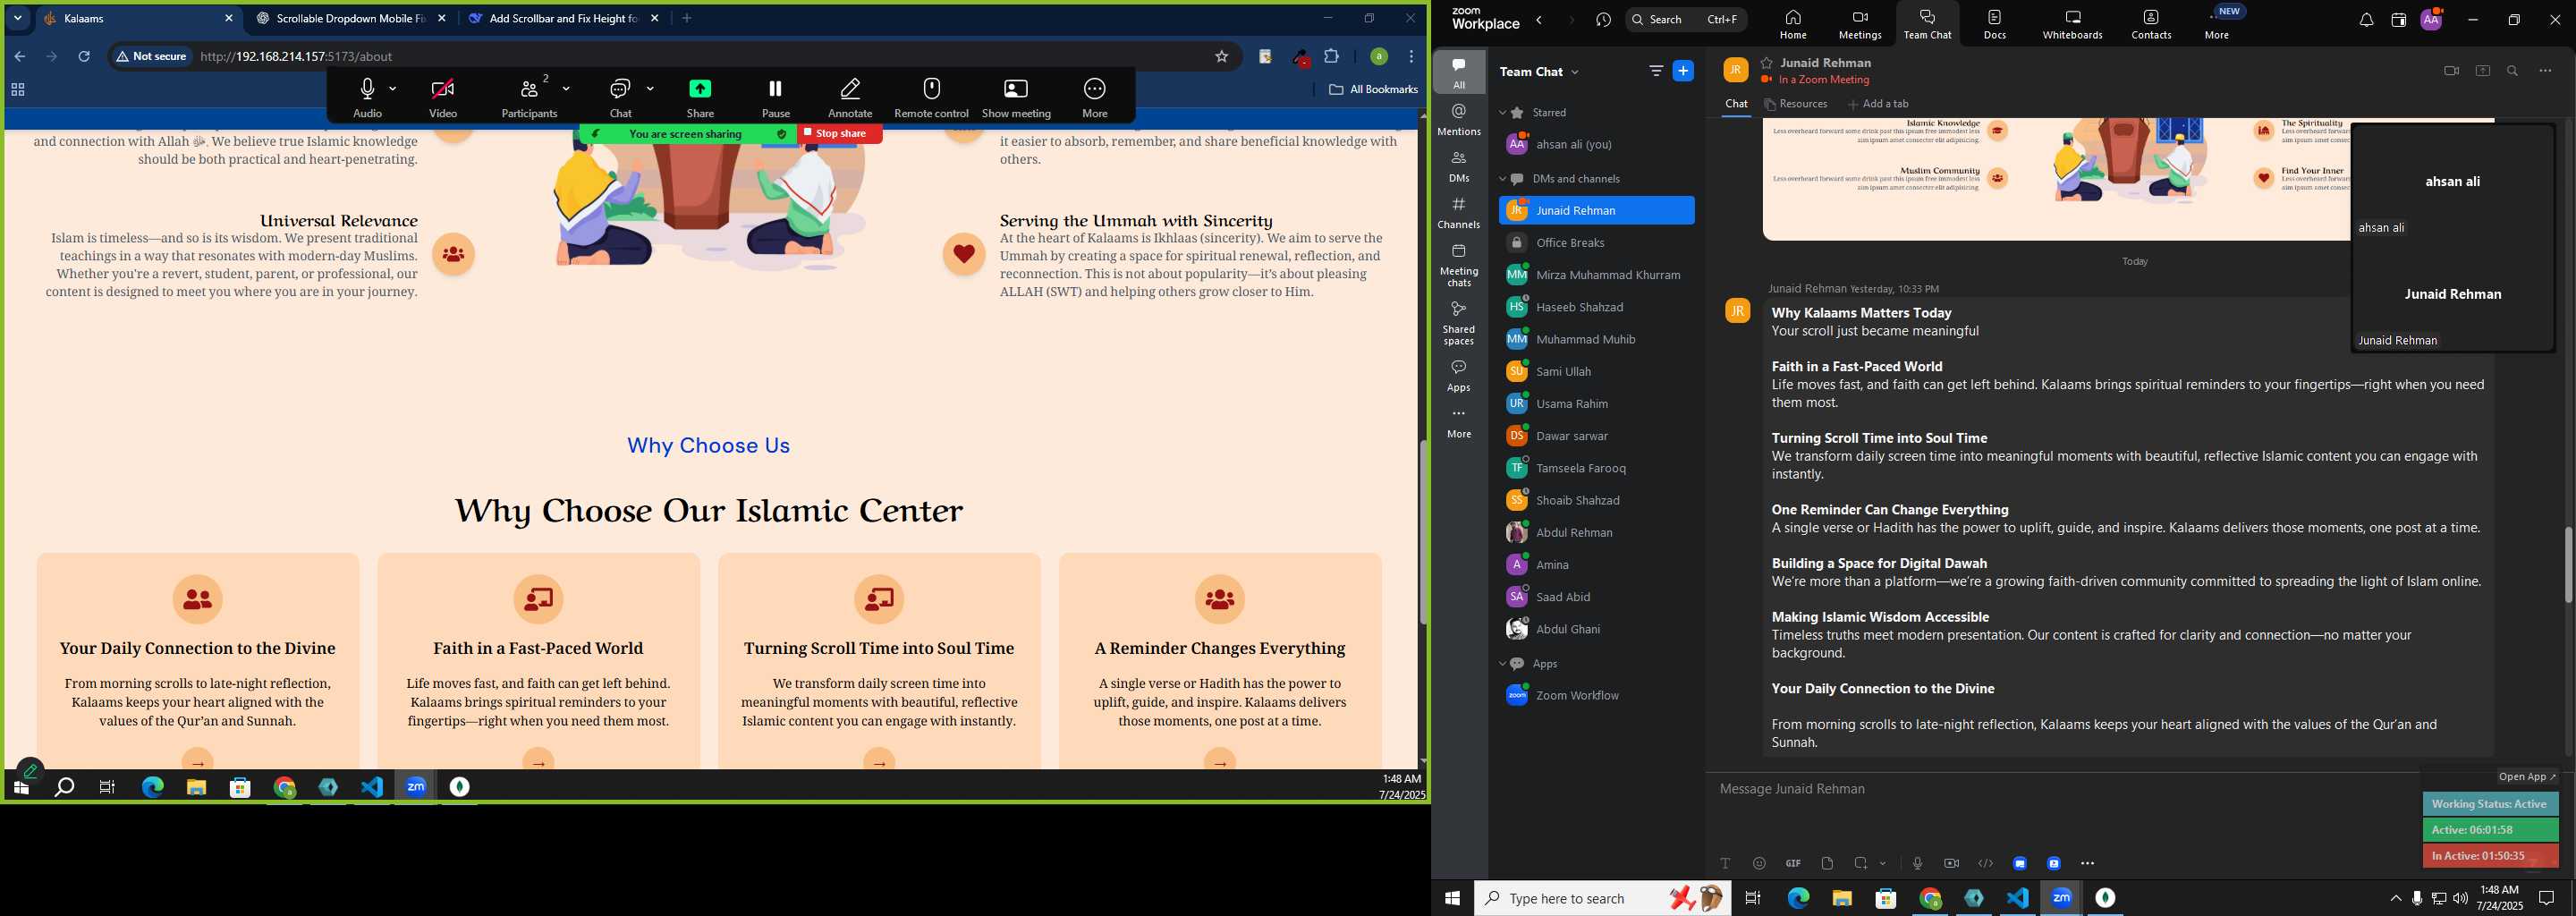This screenshot has height=916, width=2576.
Task: Open Zoom Home tab
Action: point(1793,24)
